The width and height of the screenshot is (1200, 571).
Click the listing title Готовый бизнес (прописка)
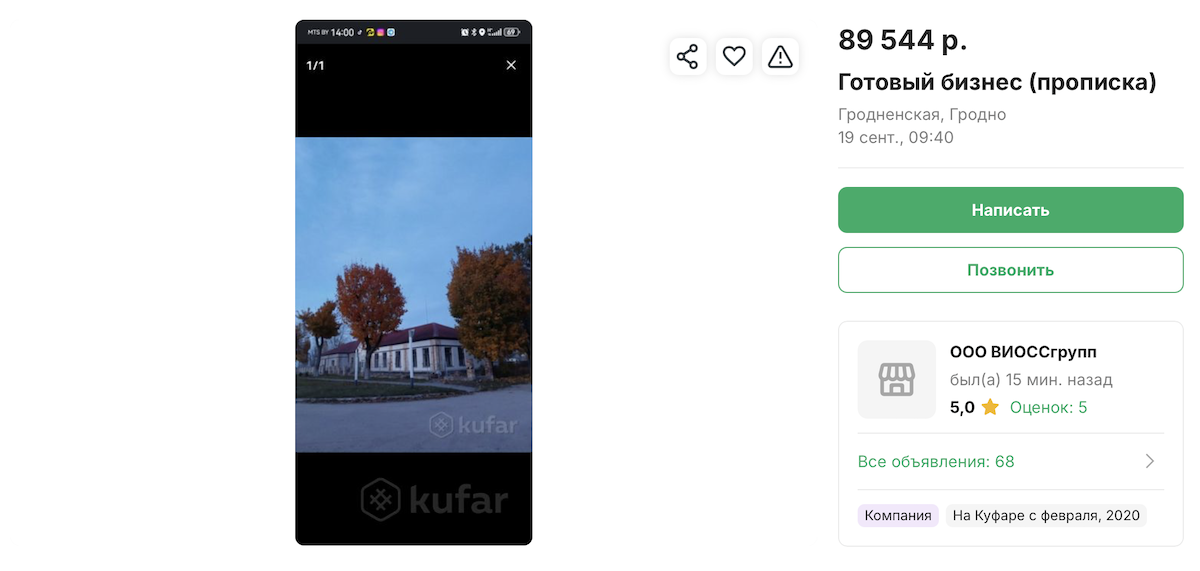pyautogui.click(x=997, y=82)
